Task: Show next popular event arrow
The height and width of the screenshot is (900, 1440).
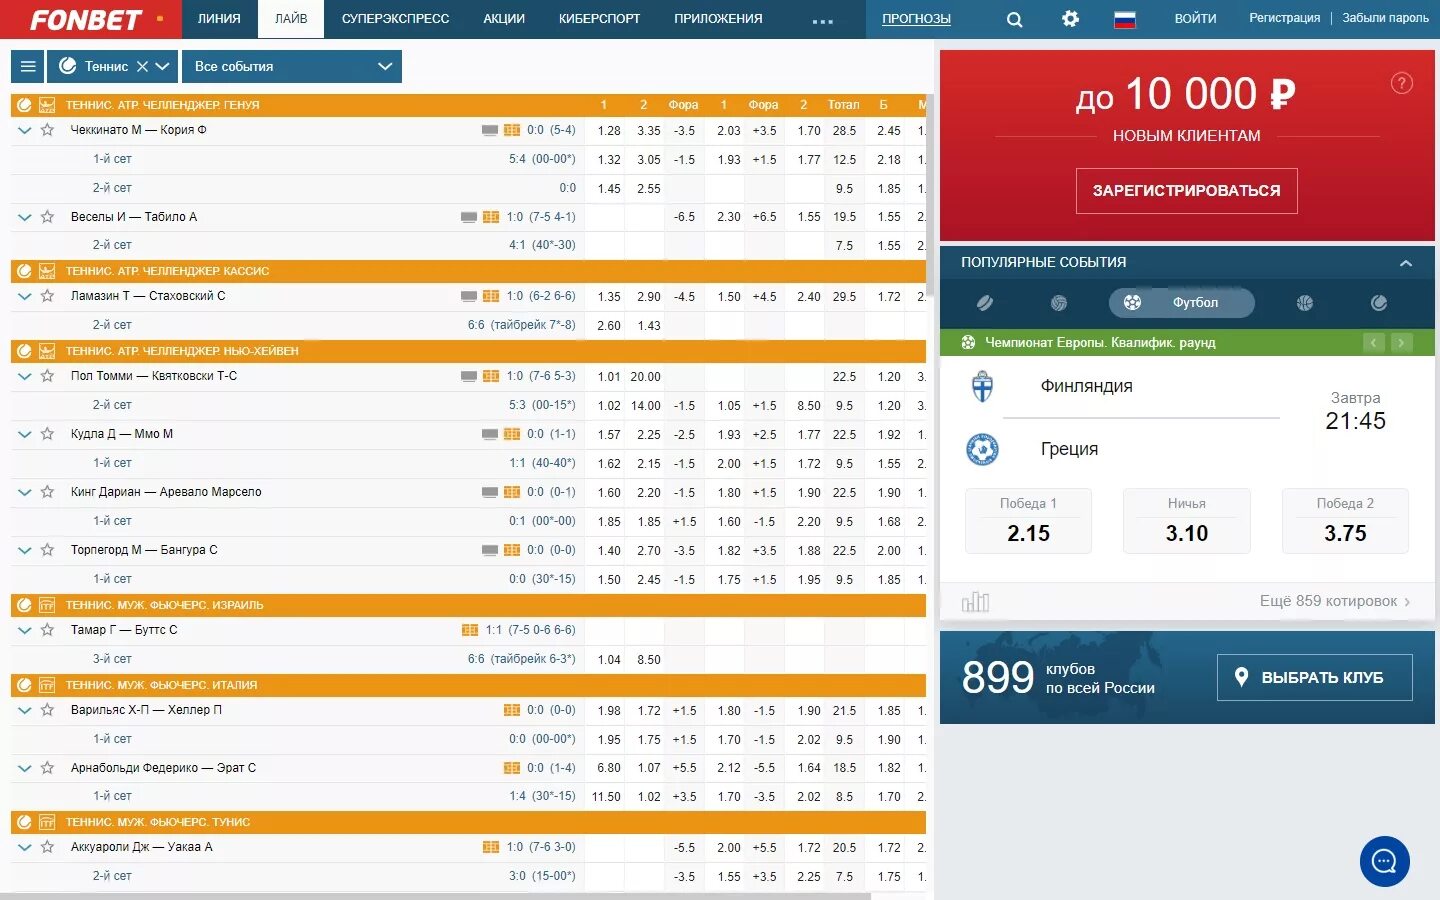Action: click(1401, 343)
